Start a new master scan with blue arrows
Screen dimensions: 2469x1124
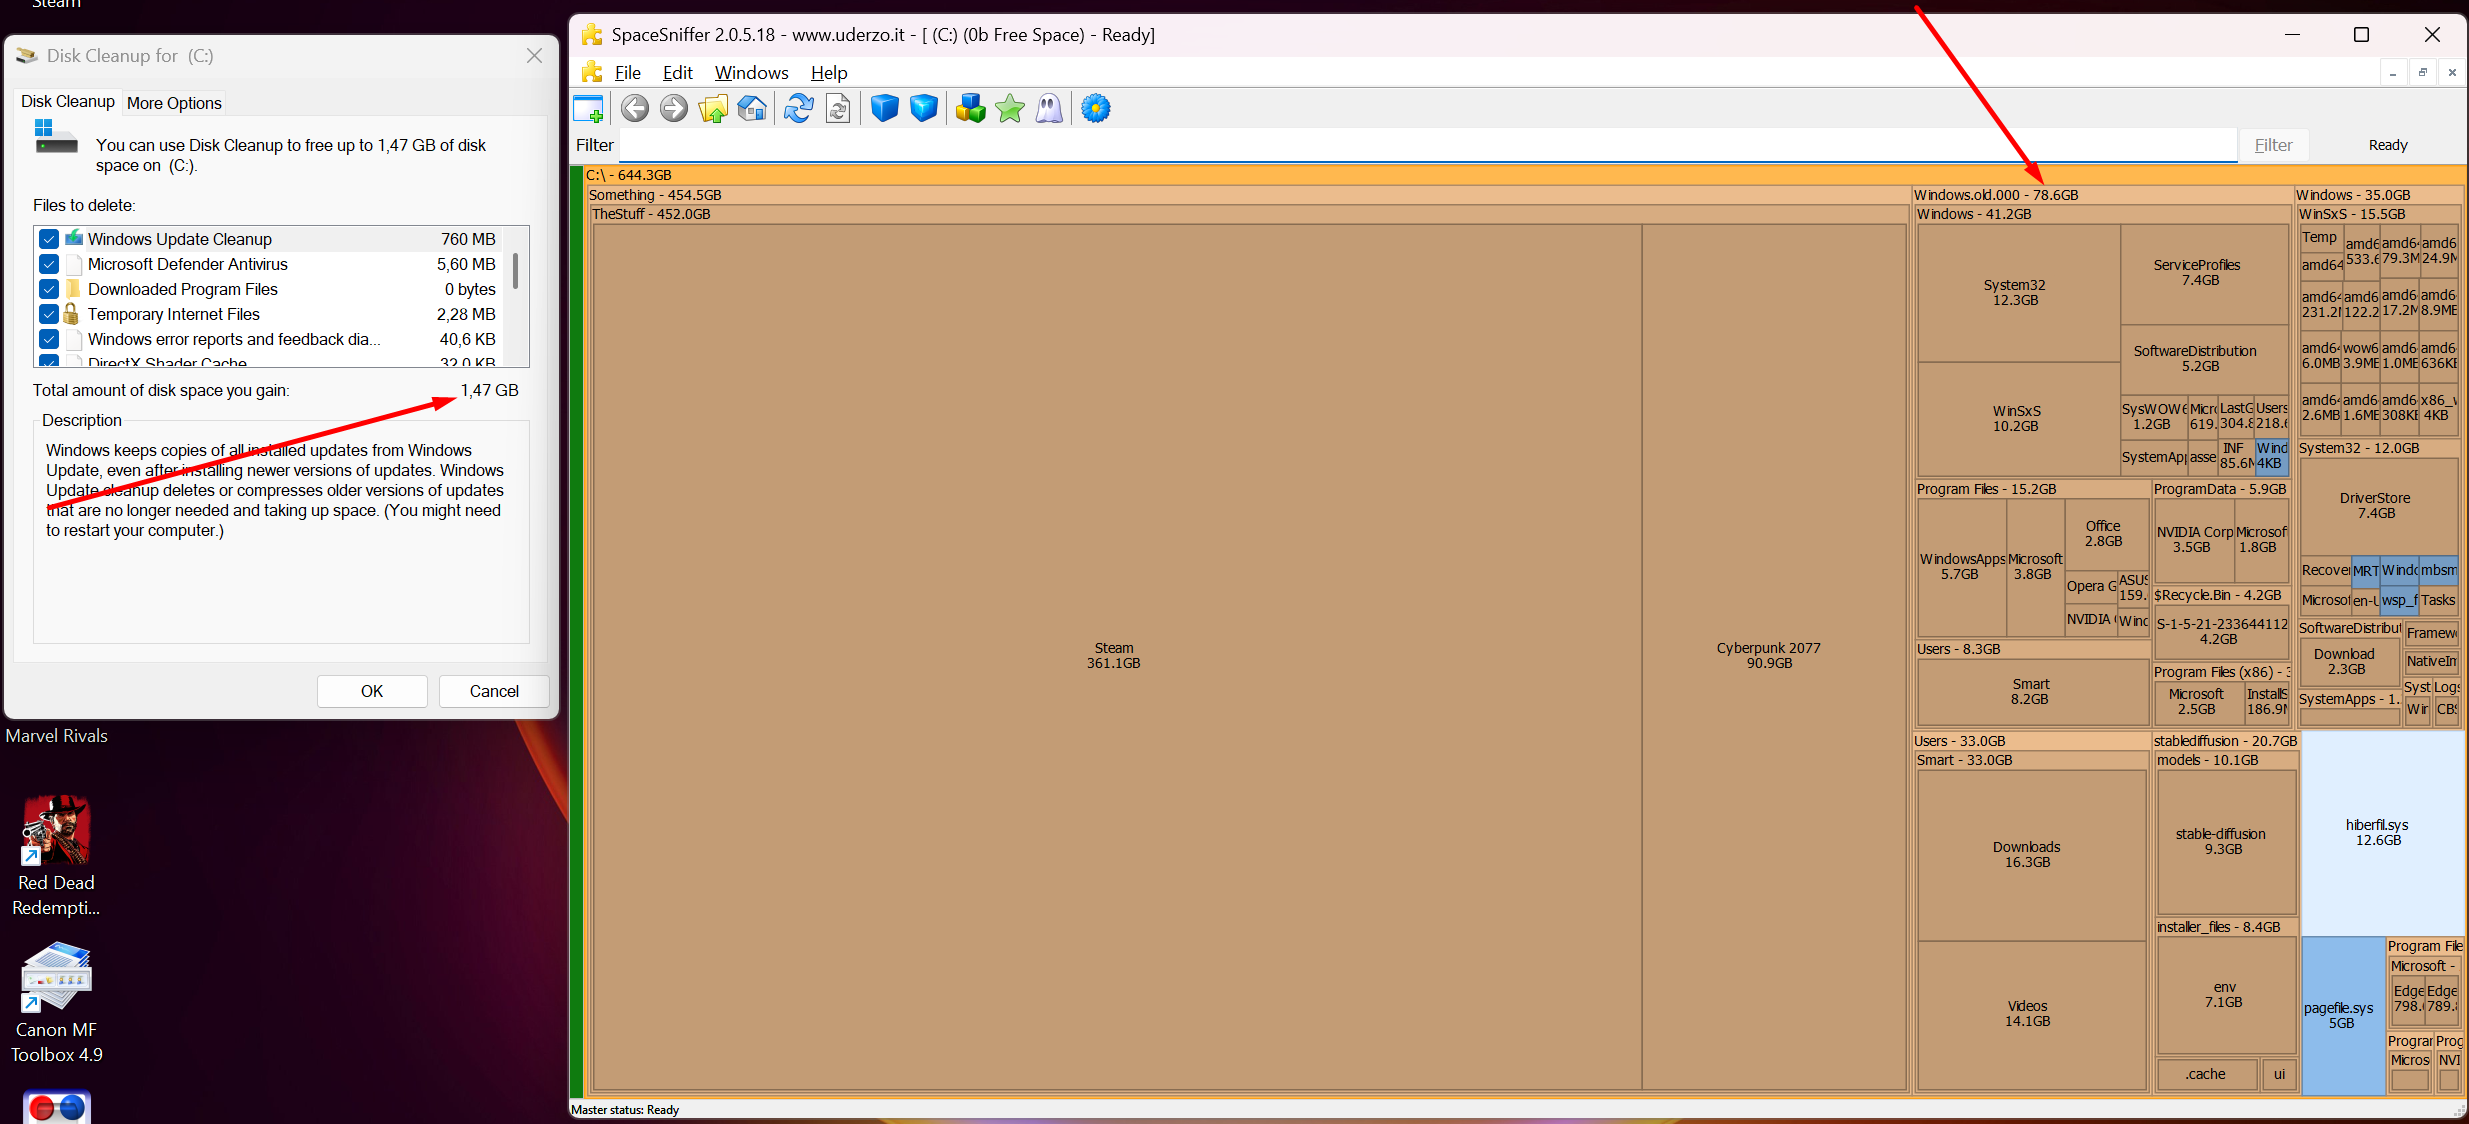click(x=798, y=108)
